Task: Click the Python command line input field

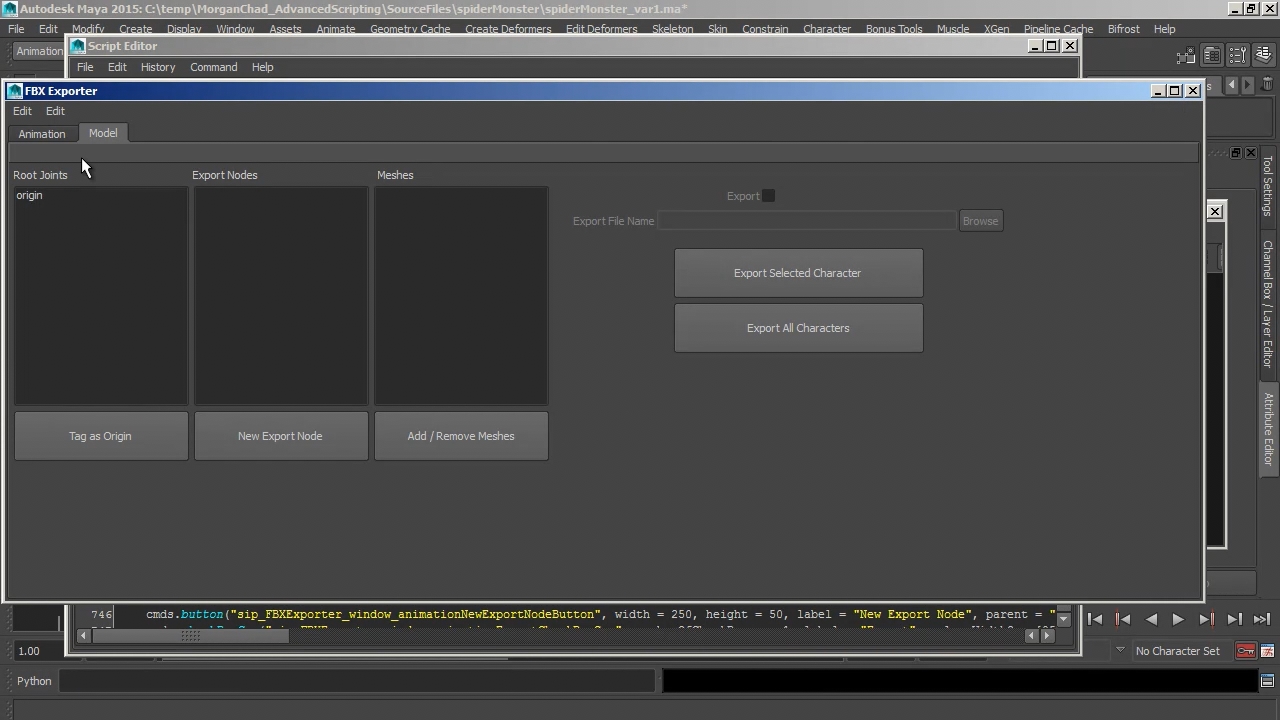Action: coord(356,681)
